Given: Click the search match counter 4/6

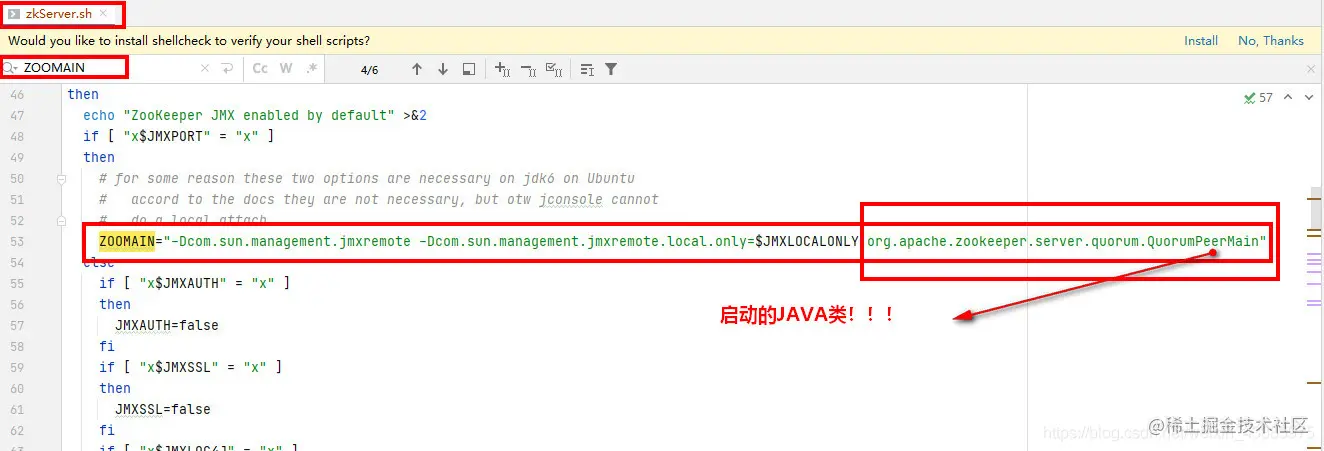Looking at the screenshot, I should point(369,69).
